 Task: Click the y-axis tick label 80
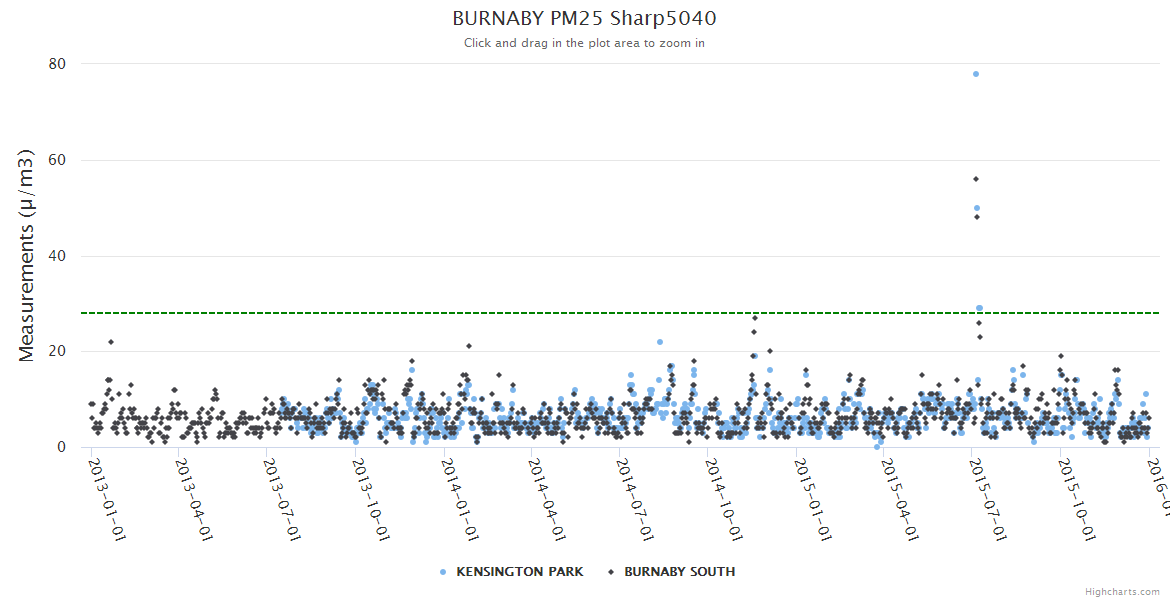click(x=57, y=64)
